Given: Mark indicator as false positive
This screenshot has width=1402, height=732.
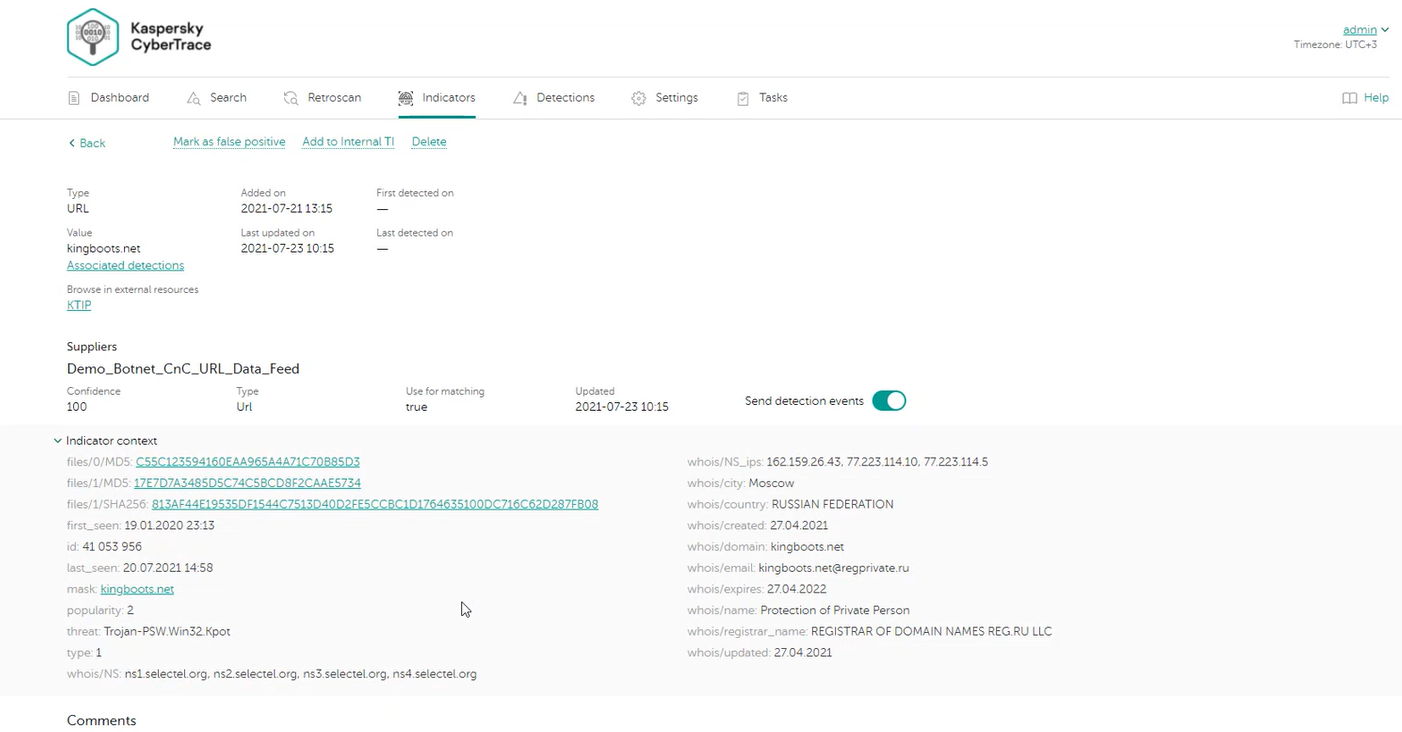Looking at the screenshot, I should [229, 142].
